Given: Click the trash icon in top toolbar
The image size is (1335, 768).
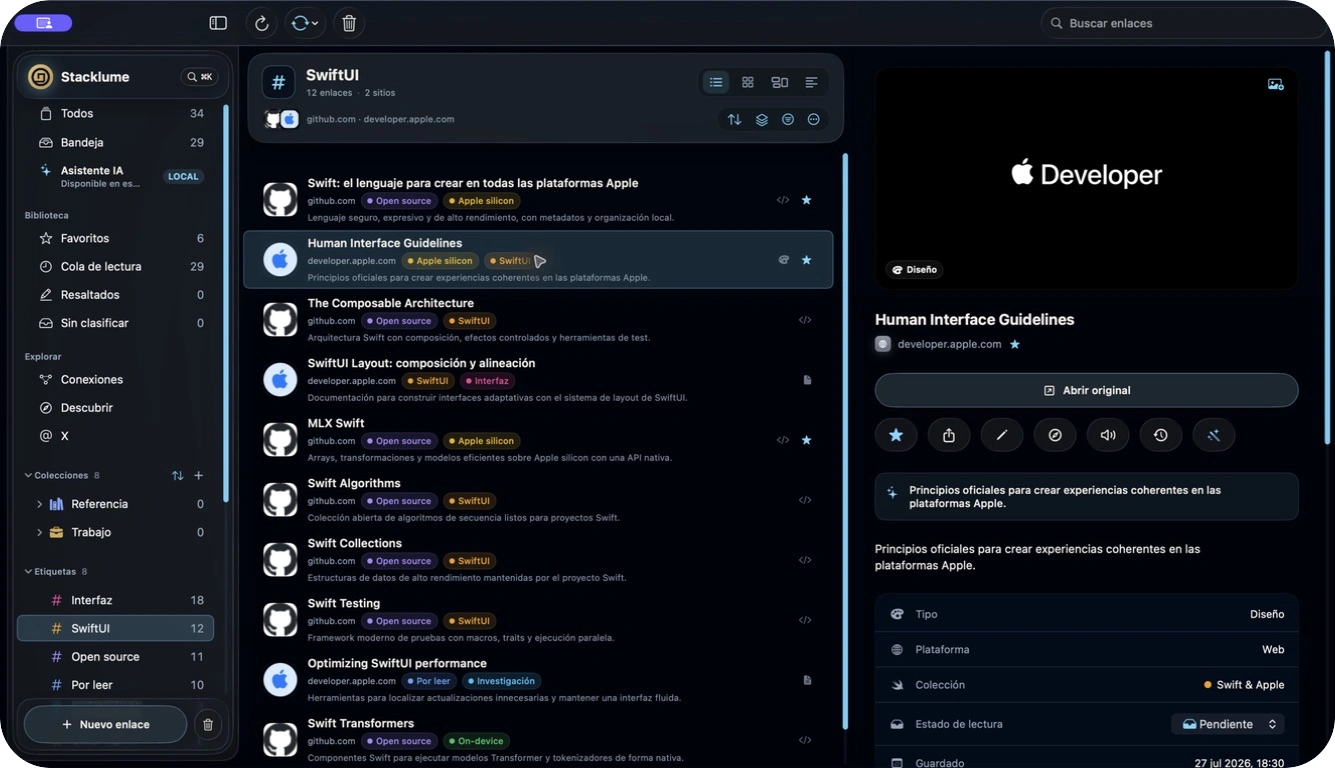Looking at the screenshot, I should [348, 23].
